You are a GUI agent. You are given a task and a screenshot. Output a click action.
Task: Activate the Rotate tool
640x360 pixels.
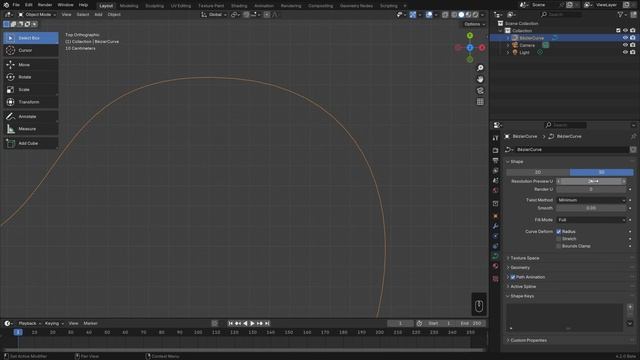tap(31, 77)
